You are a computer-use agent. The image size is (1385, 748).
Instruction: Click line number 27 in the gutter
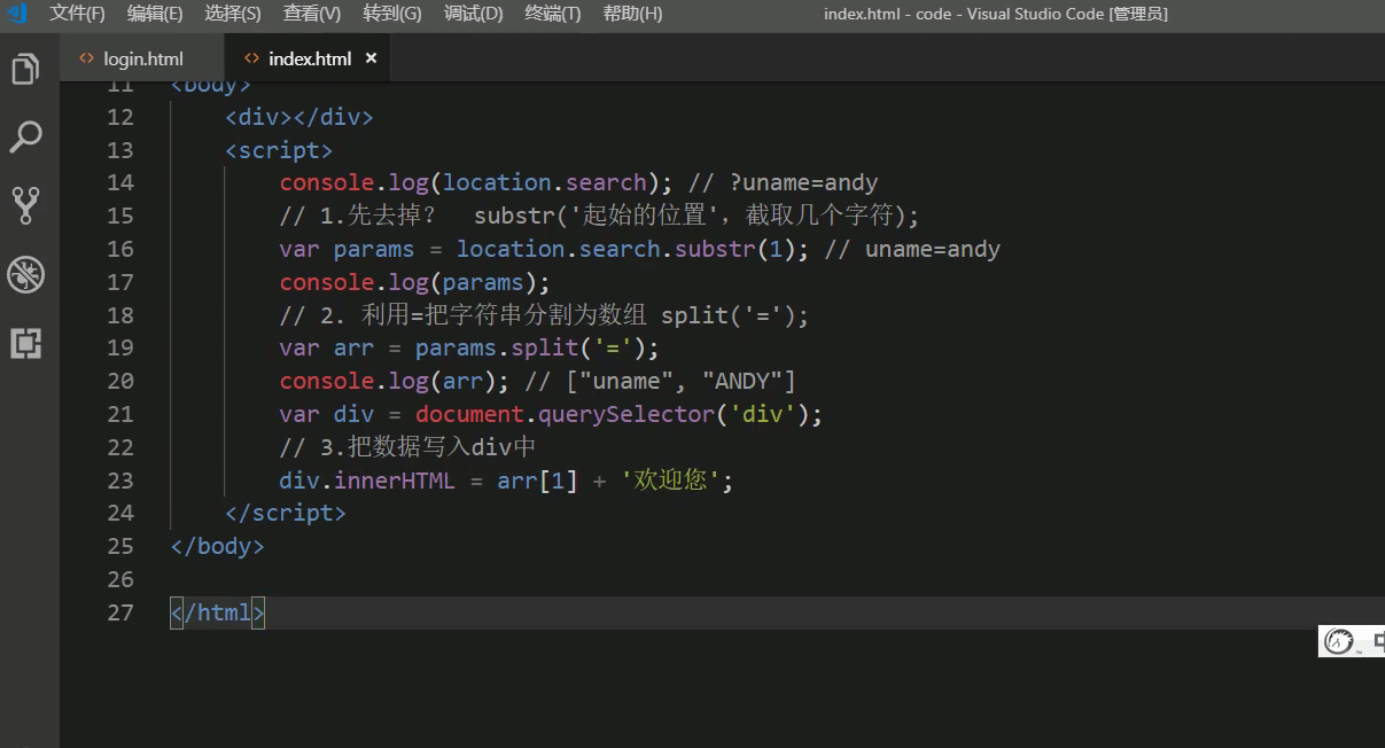coord(120,612)
